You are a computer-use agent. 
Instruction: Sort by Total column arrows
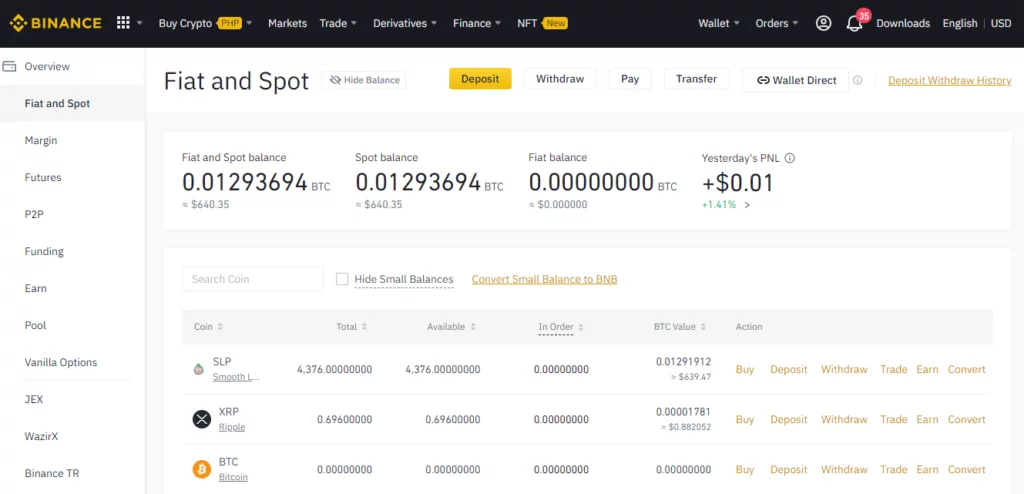coord(364,327)
